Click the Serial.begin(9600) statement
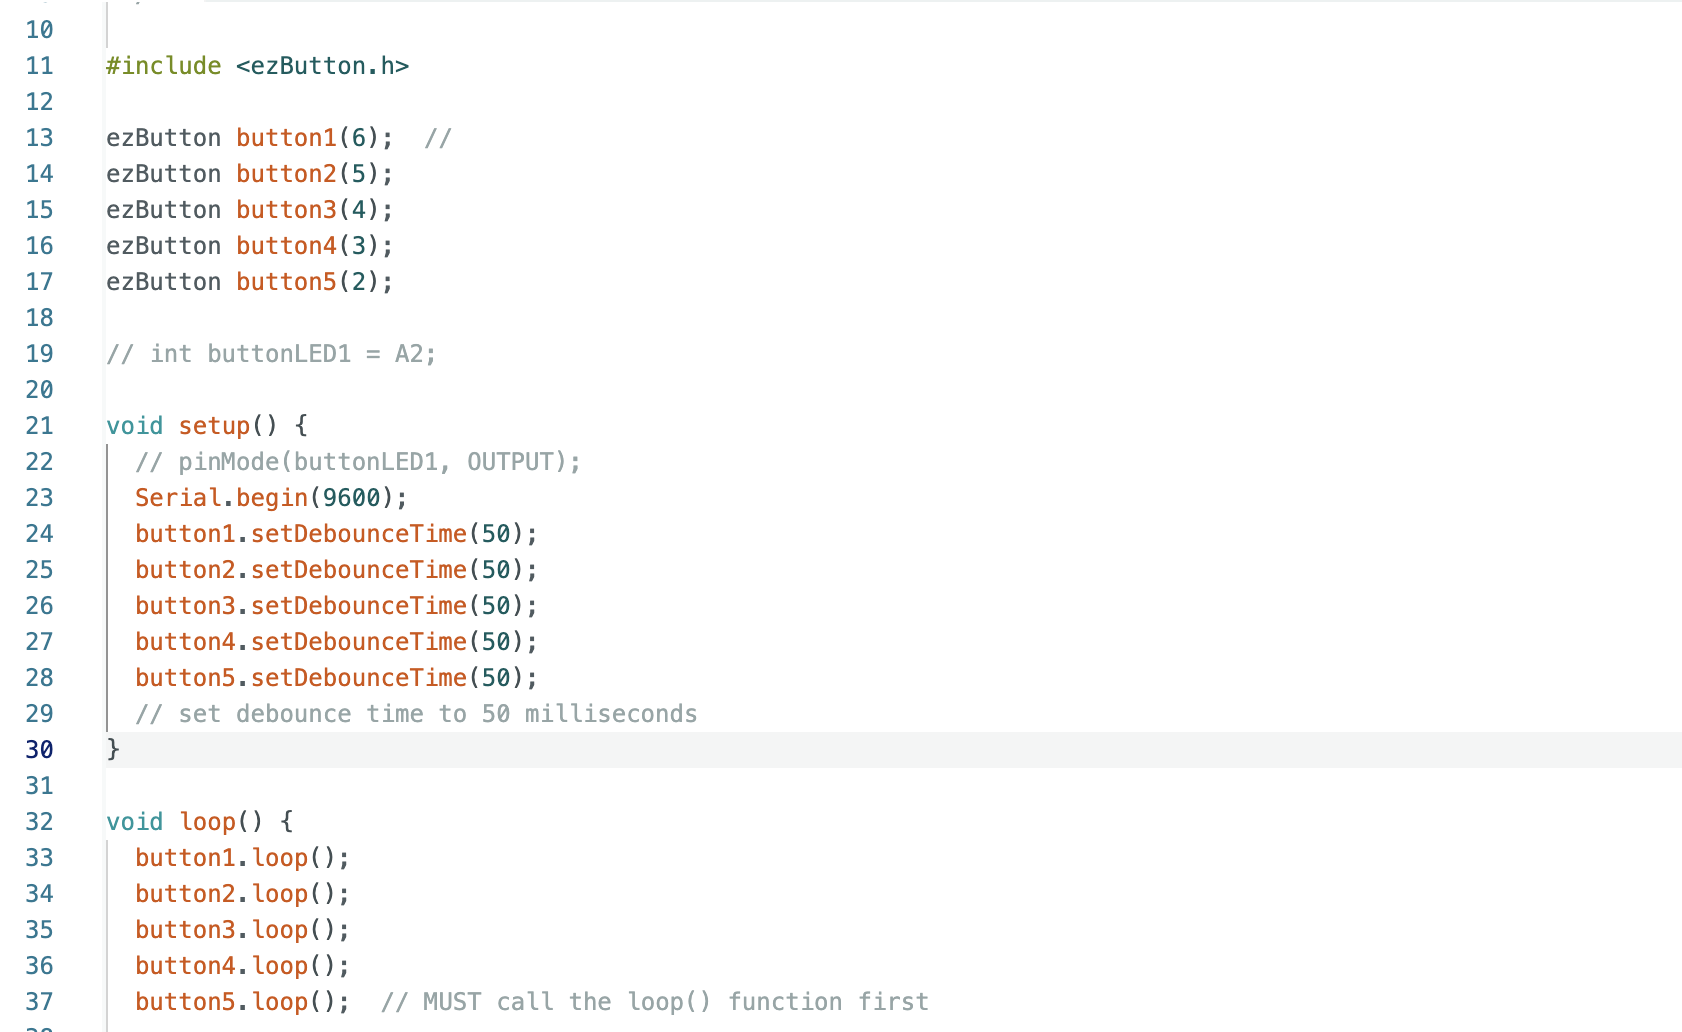The width and height of the screenshot is (1682, 1032). pos(272,498)
